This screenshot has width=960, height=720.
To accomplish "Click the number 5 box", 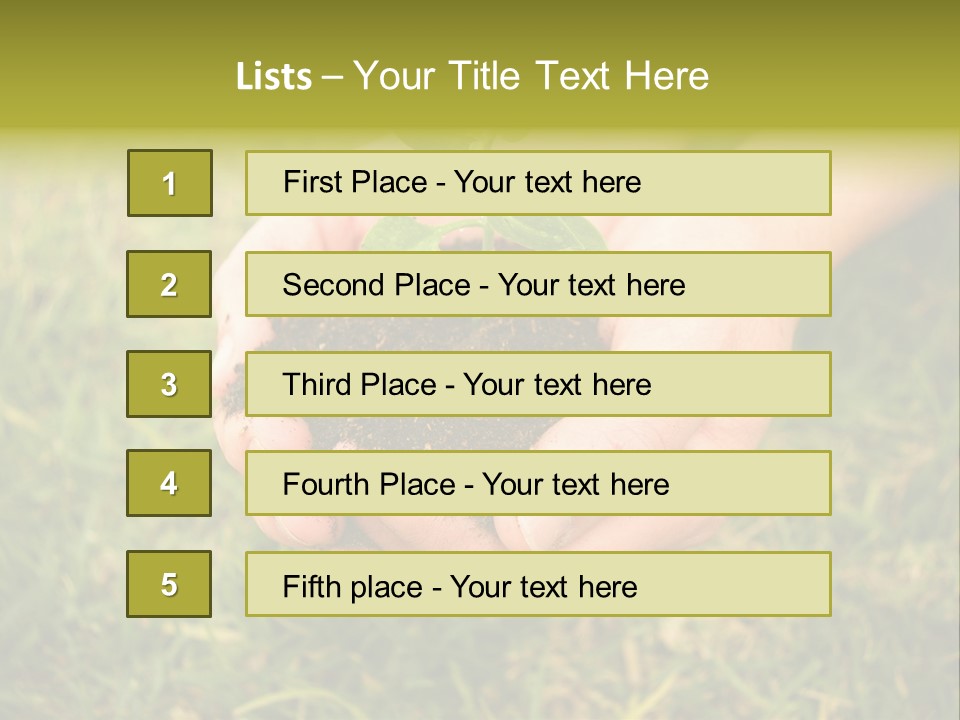I will [x=169, y=584].
